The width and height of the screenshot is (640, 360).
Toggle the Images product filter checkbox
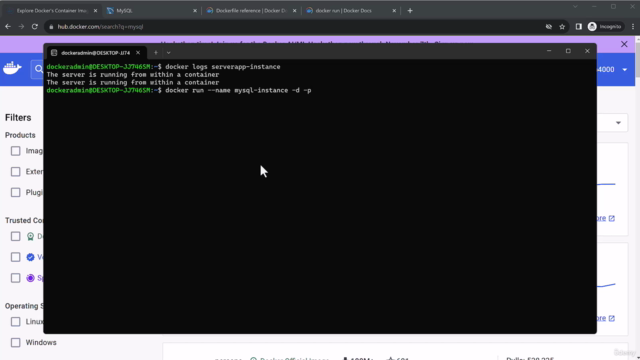click(16, 151)
